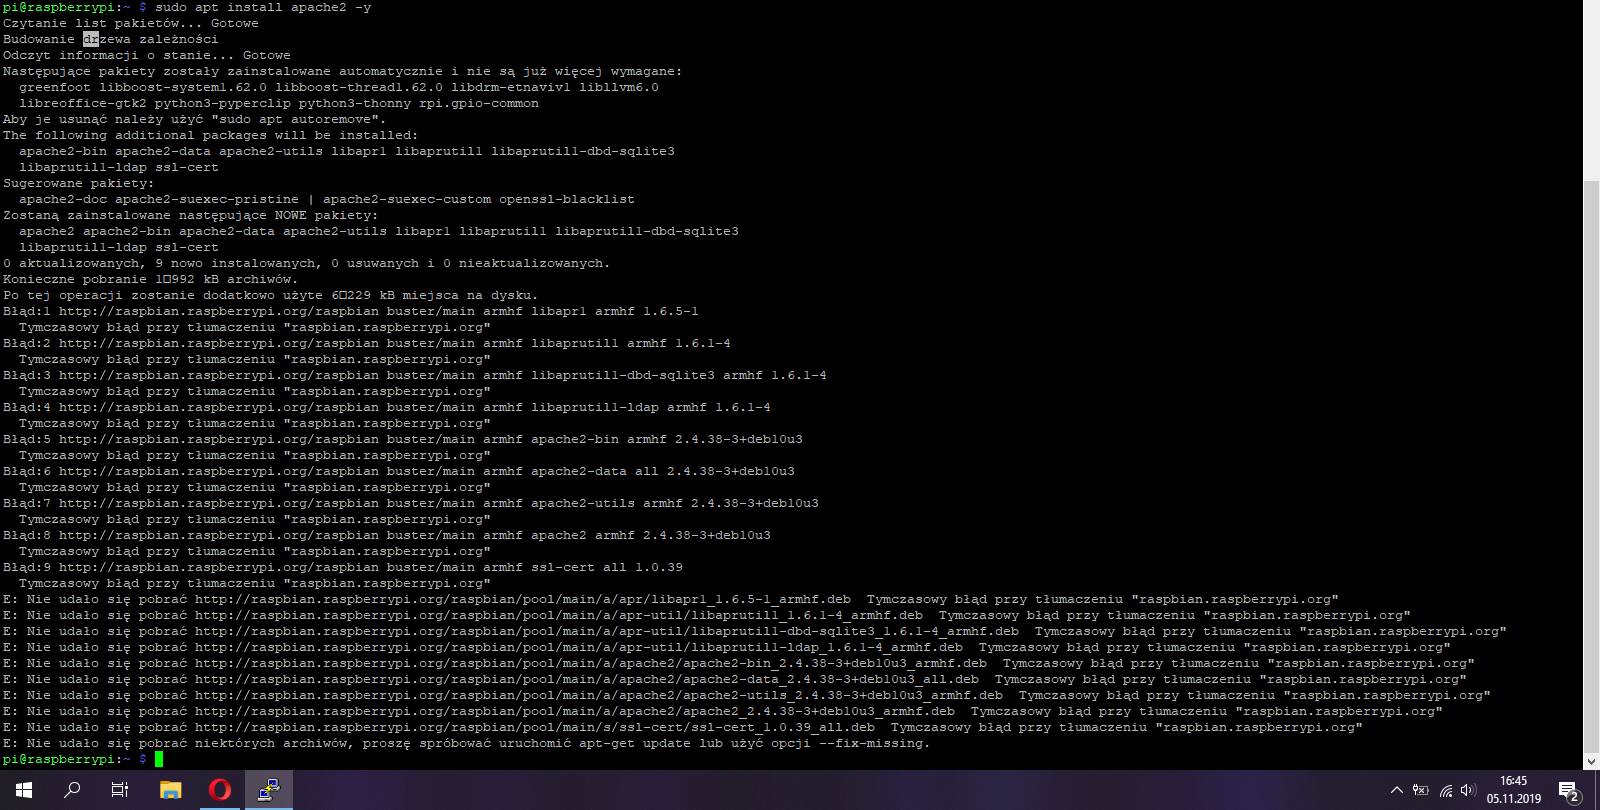Image resolution: width=1600 pixels, height=810 pixels.
Task: Click the "Błąd:4" libaprutil1-ldap error line
Action: 387,407
